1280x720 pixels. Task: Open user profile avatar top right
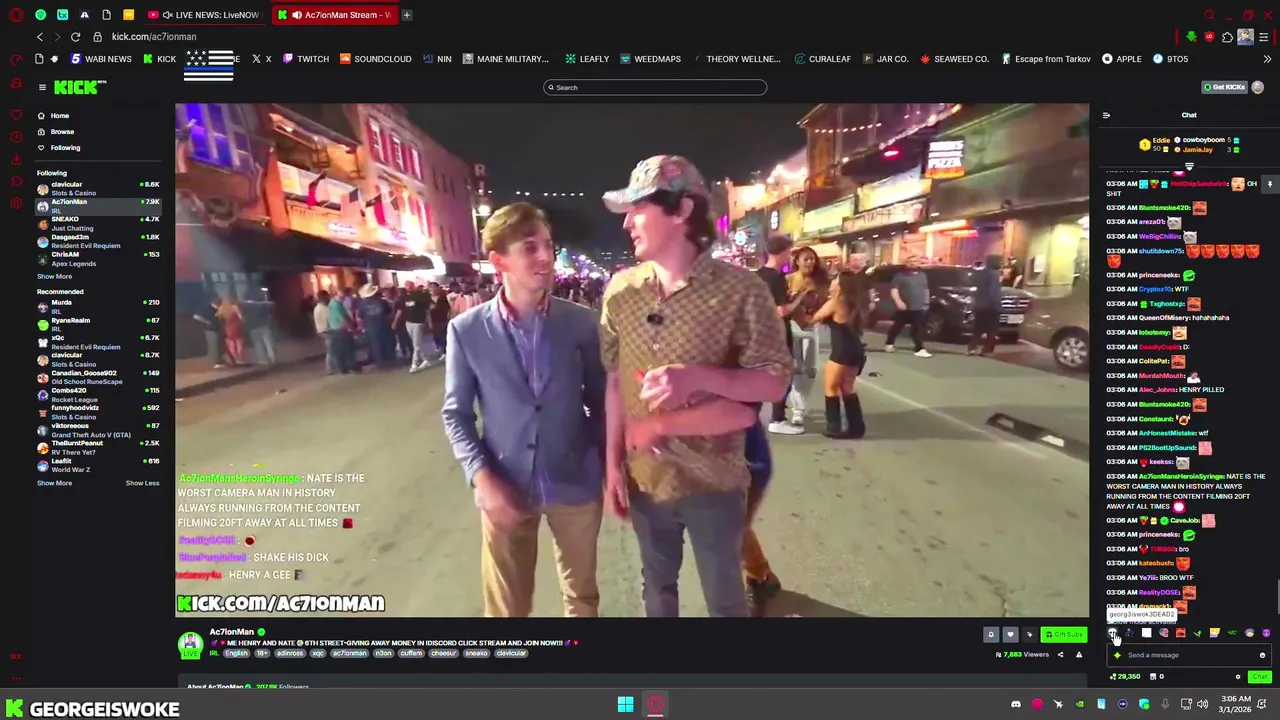[x=1257, y=88]
